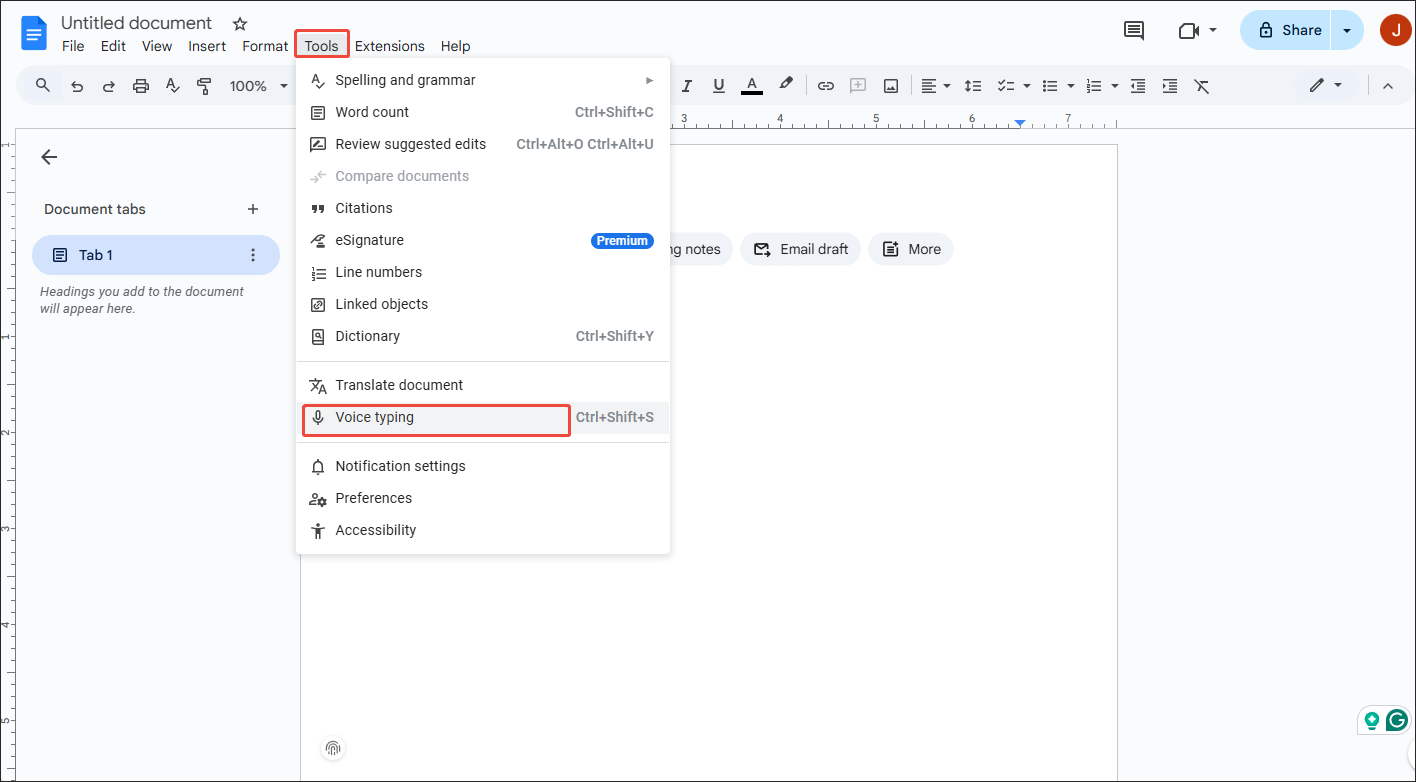Select the Paint format tool
The height and width of the screenshot is (782, 1416).
coord(204,85)
